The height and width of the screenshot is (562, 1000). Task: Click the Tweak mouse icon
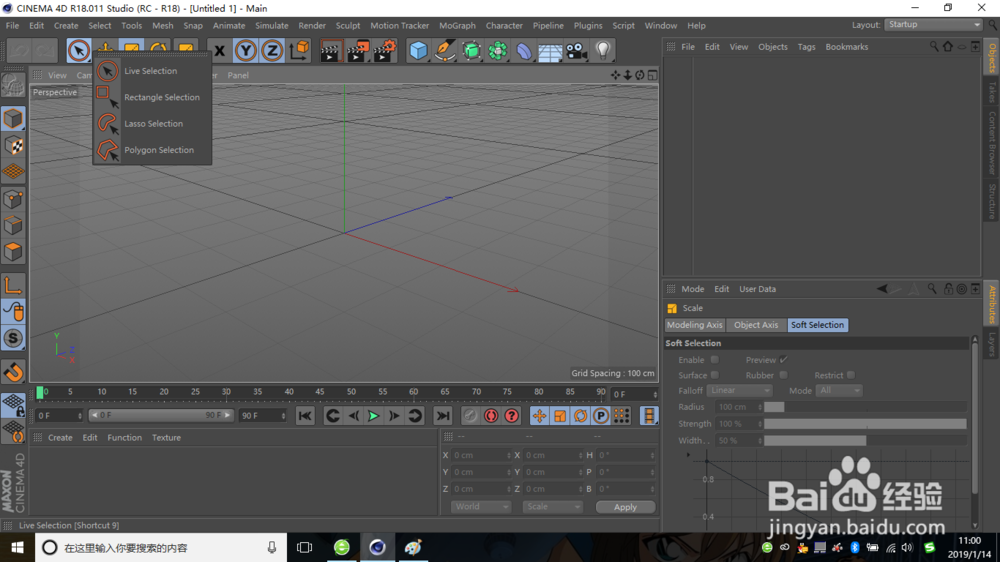(x=13, y=312)
